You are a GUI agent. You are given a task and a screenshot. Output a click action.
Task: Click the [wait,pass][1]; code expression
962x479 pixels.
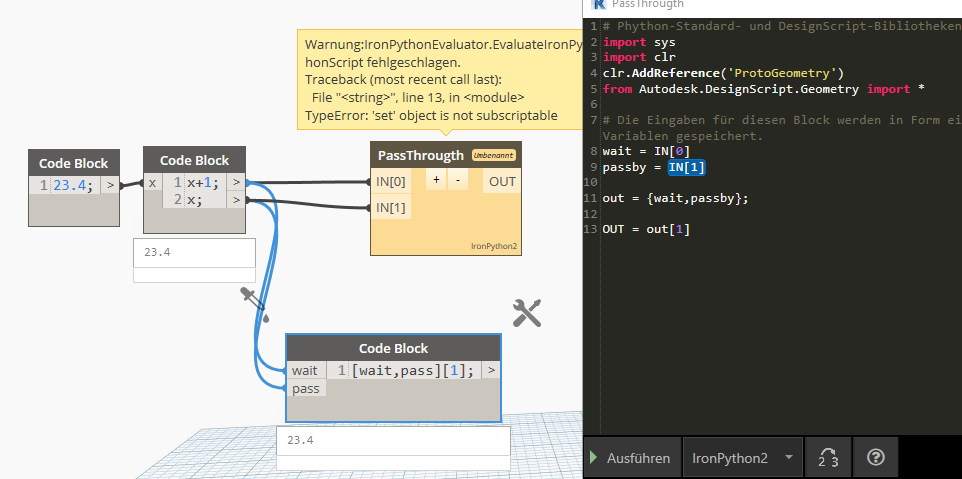coord(413,370)
